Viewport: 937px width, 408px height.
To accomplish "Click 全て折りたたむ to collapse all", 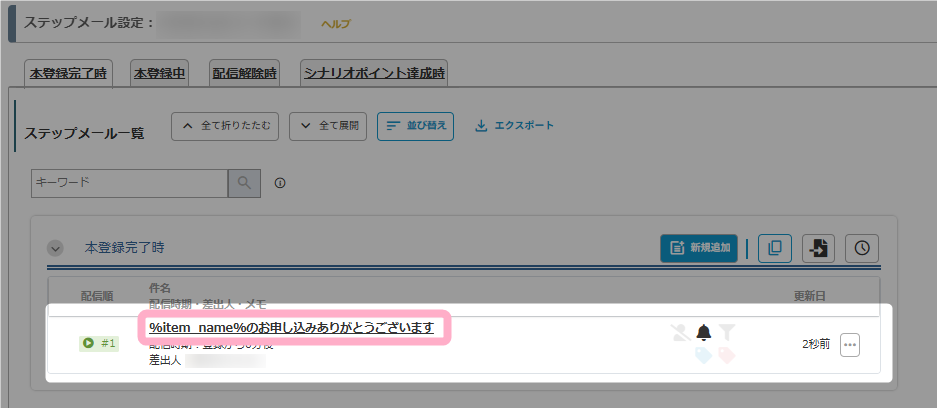I will [x=225, y=126].
